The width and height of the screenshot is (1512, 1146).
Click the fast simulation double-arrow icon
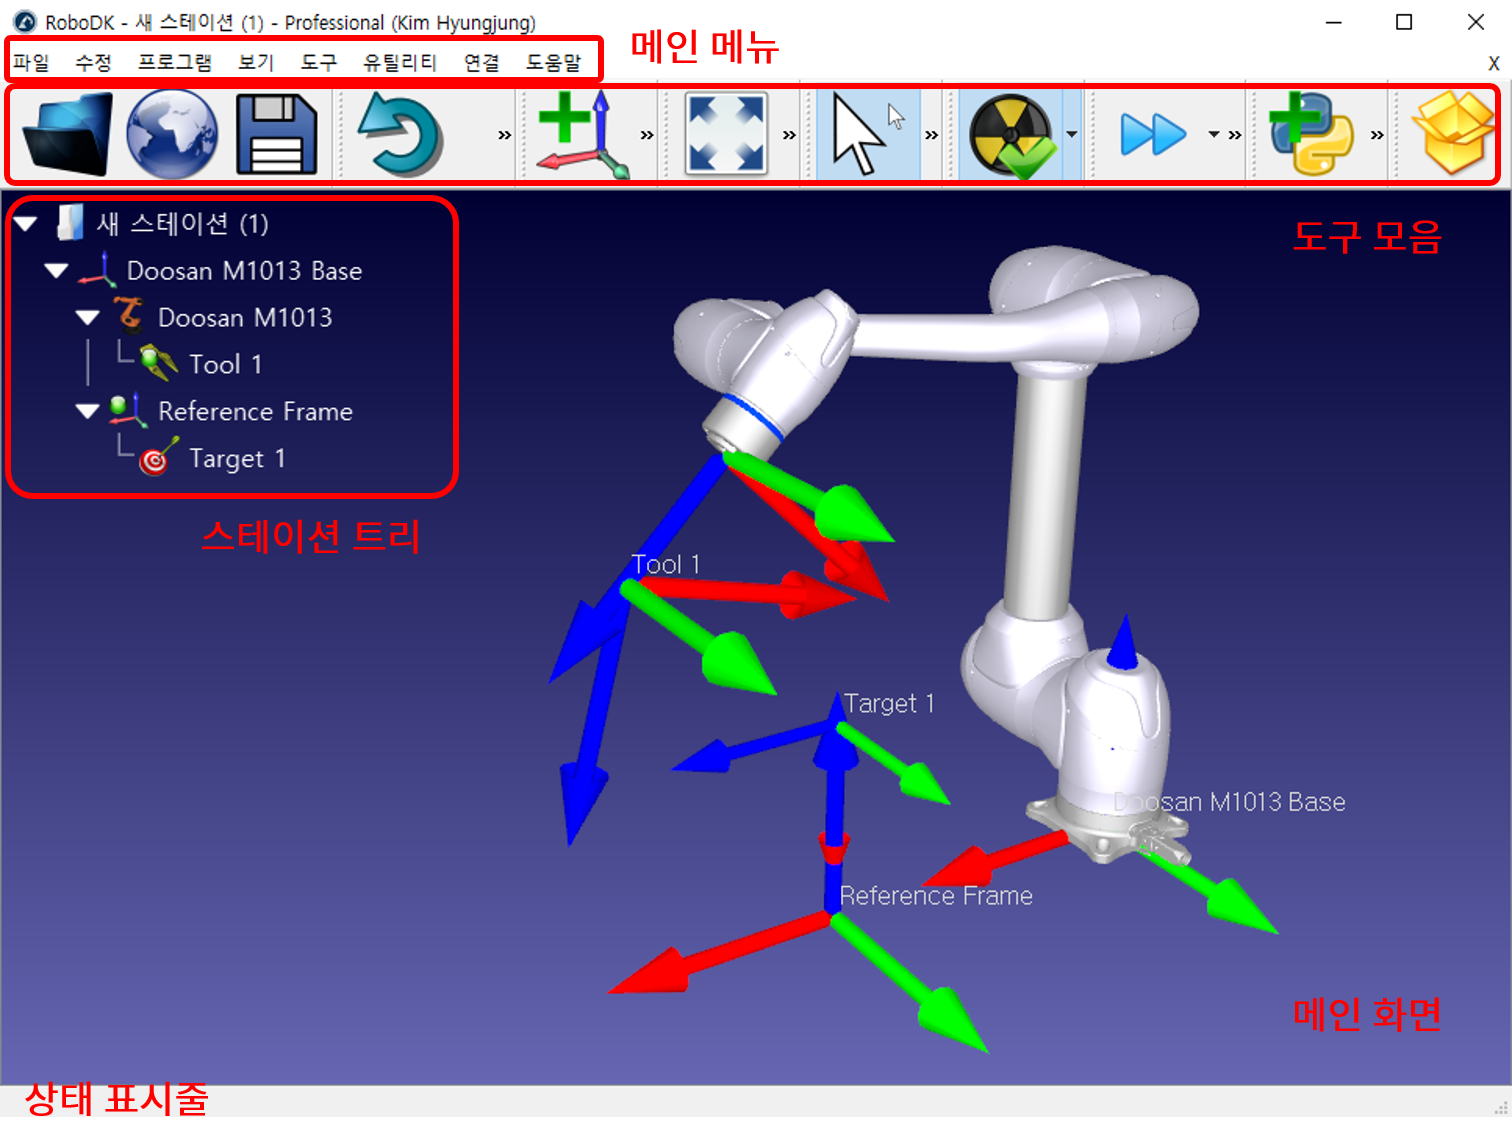pos(1153,135)
